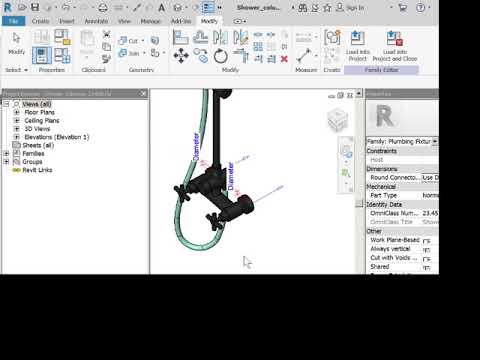This screenshot has width=480, height=360.
Task: Click the Measure Between Two References icon
Action: coord(304,56)
